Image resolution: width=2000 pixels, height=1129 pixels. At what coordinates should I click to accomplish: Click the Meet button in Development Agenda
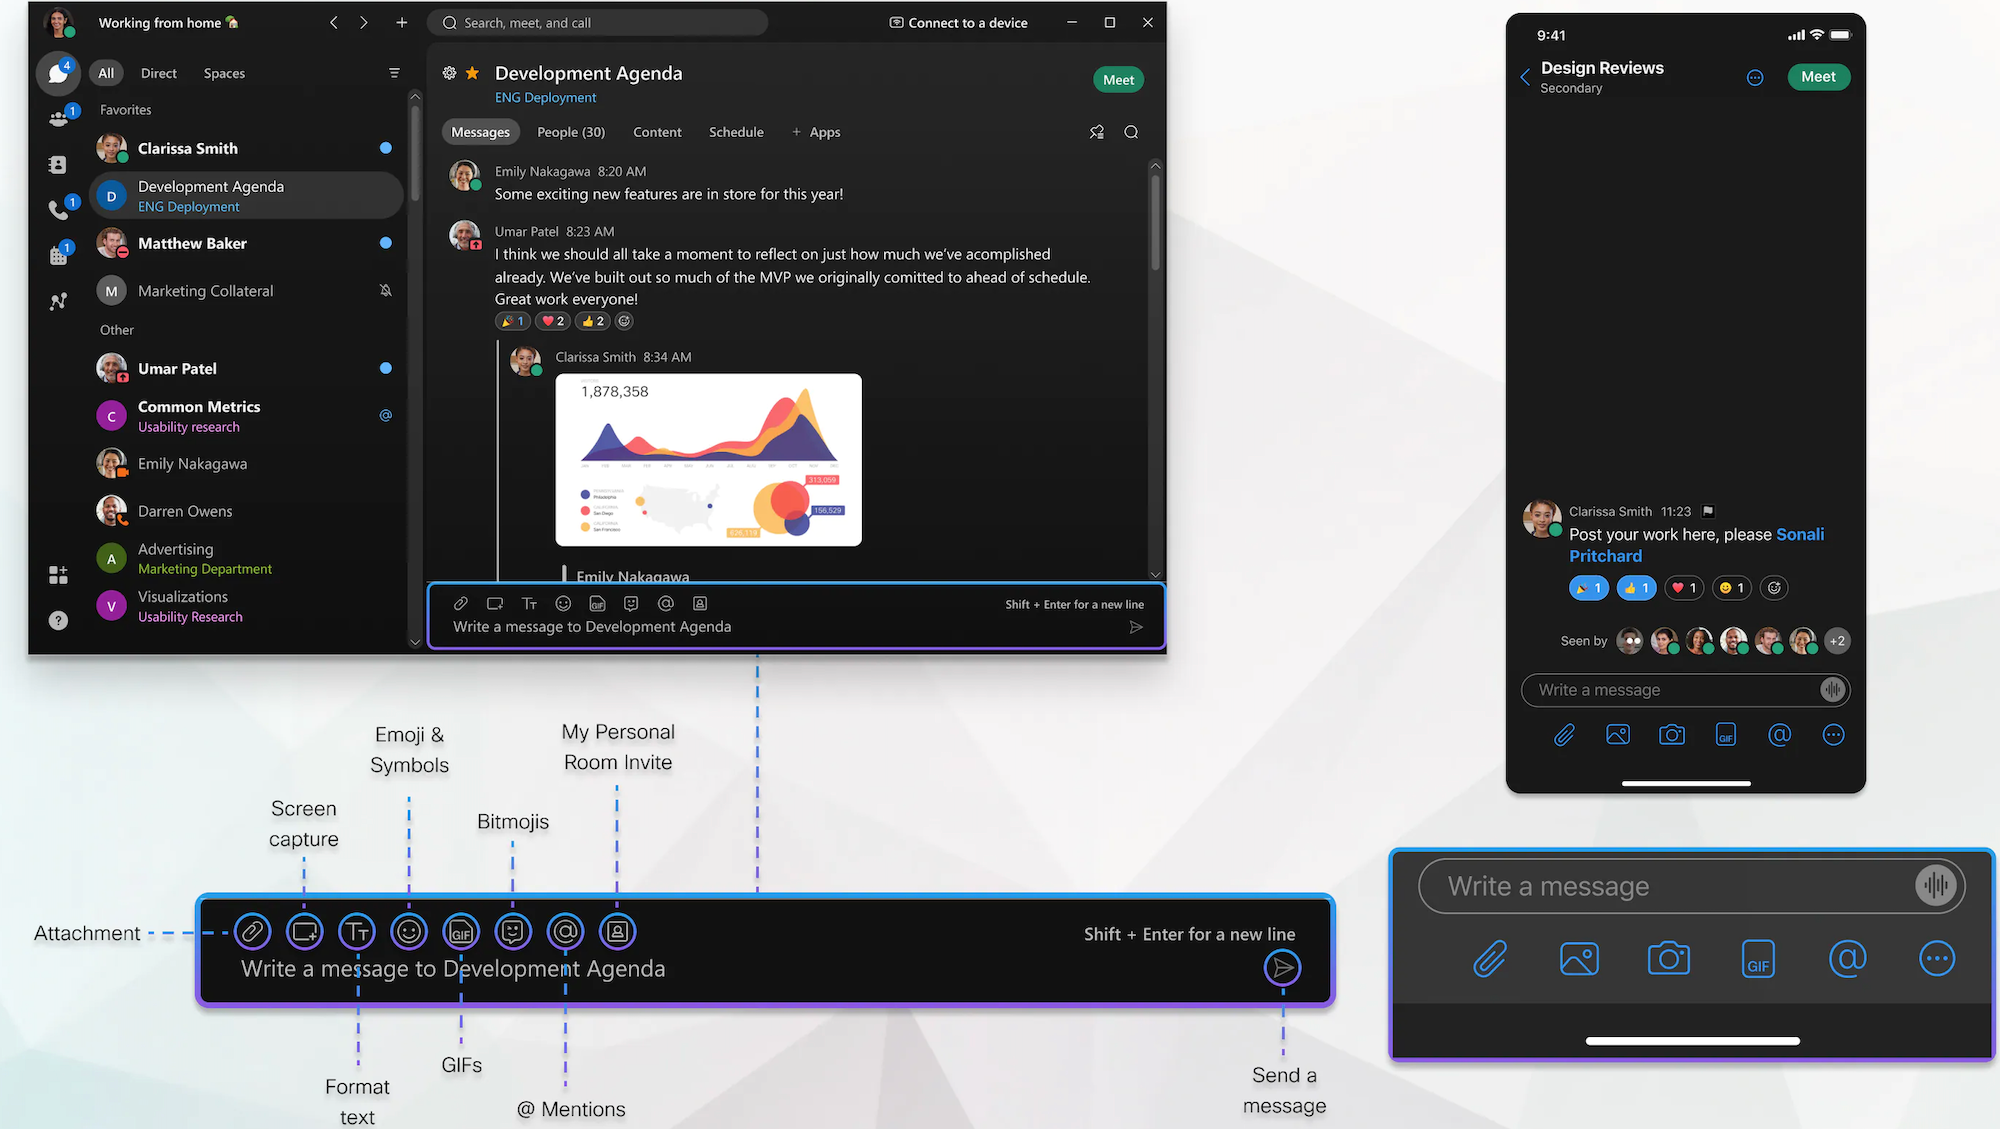[1117, 78]
